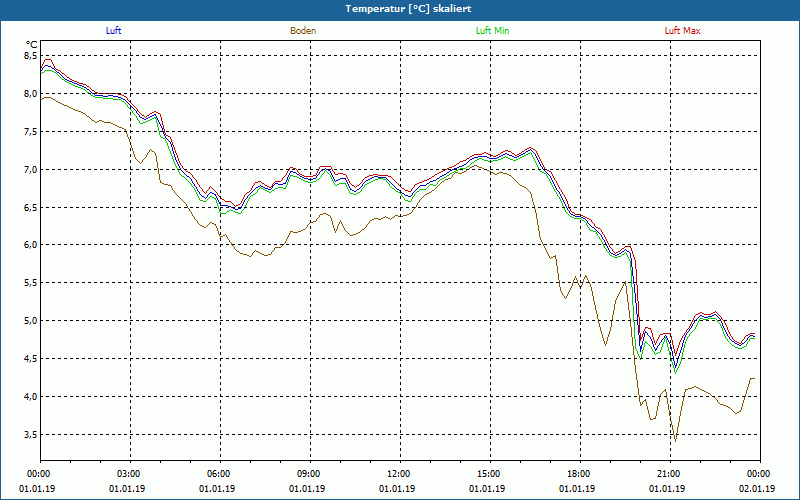The width and height of the screenshot is (800, 500).
Task: Click the 5,5 y-axis value
Action: coord(30,283)
